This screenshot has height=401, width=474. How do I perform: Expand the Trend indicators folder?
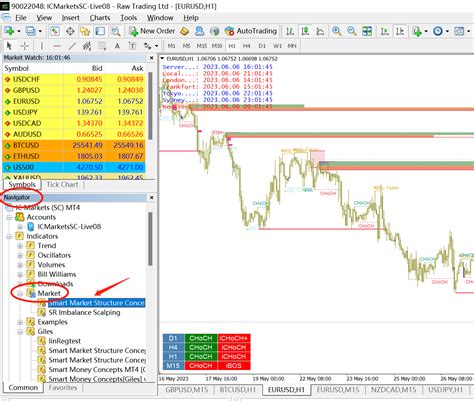coord(20,246)
